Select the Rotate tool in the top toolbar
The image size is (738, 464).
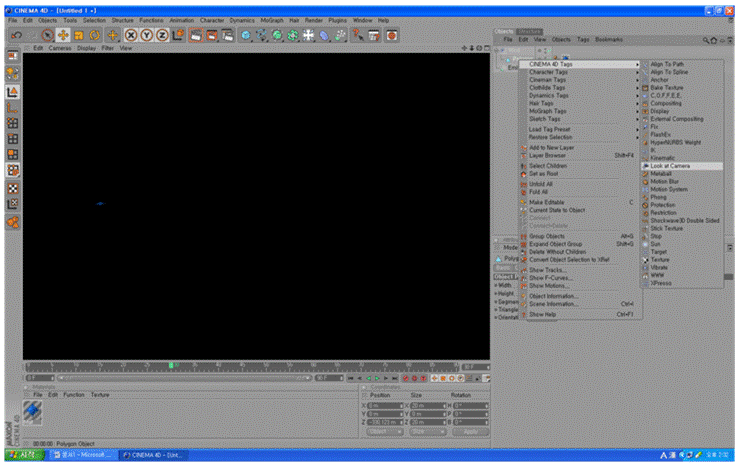click(94, 35)
